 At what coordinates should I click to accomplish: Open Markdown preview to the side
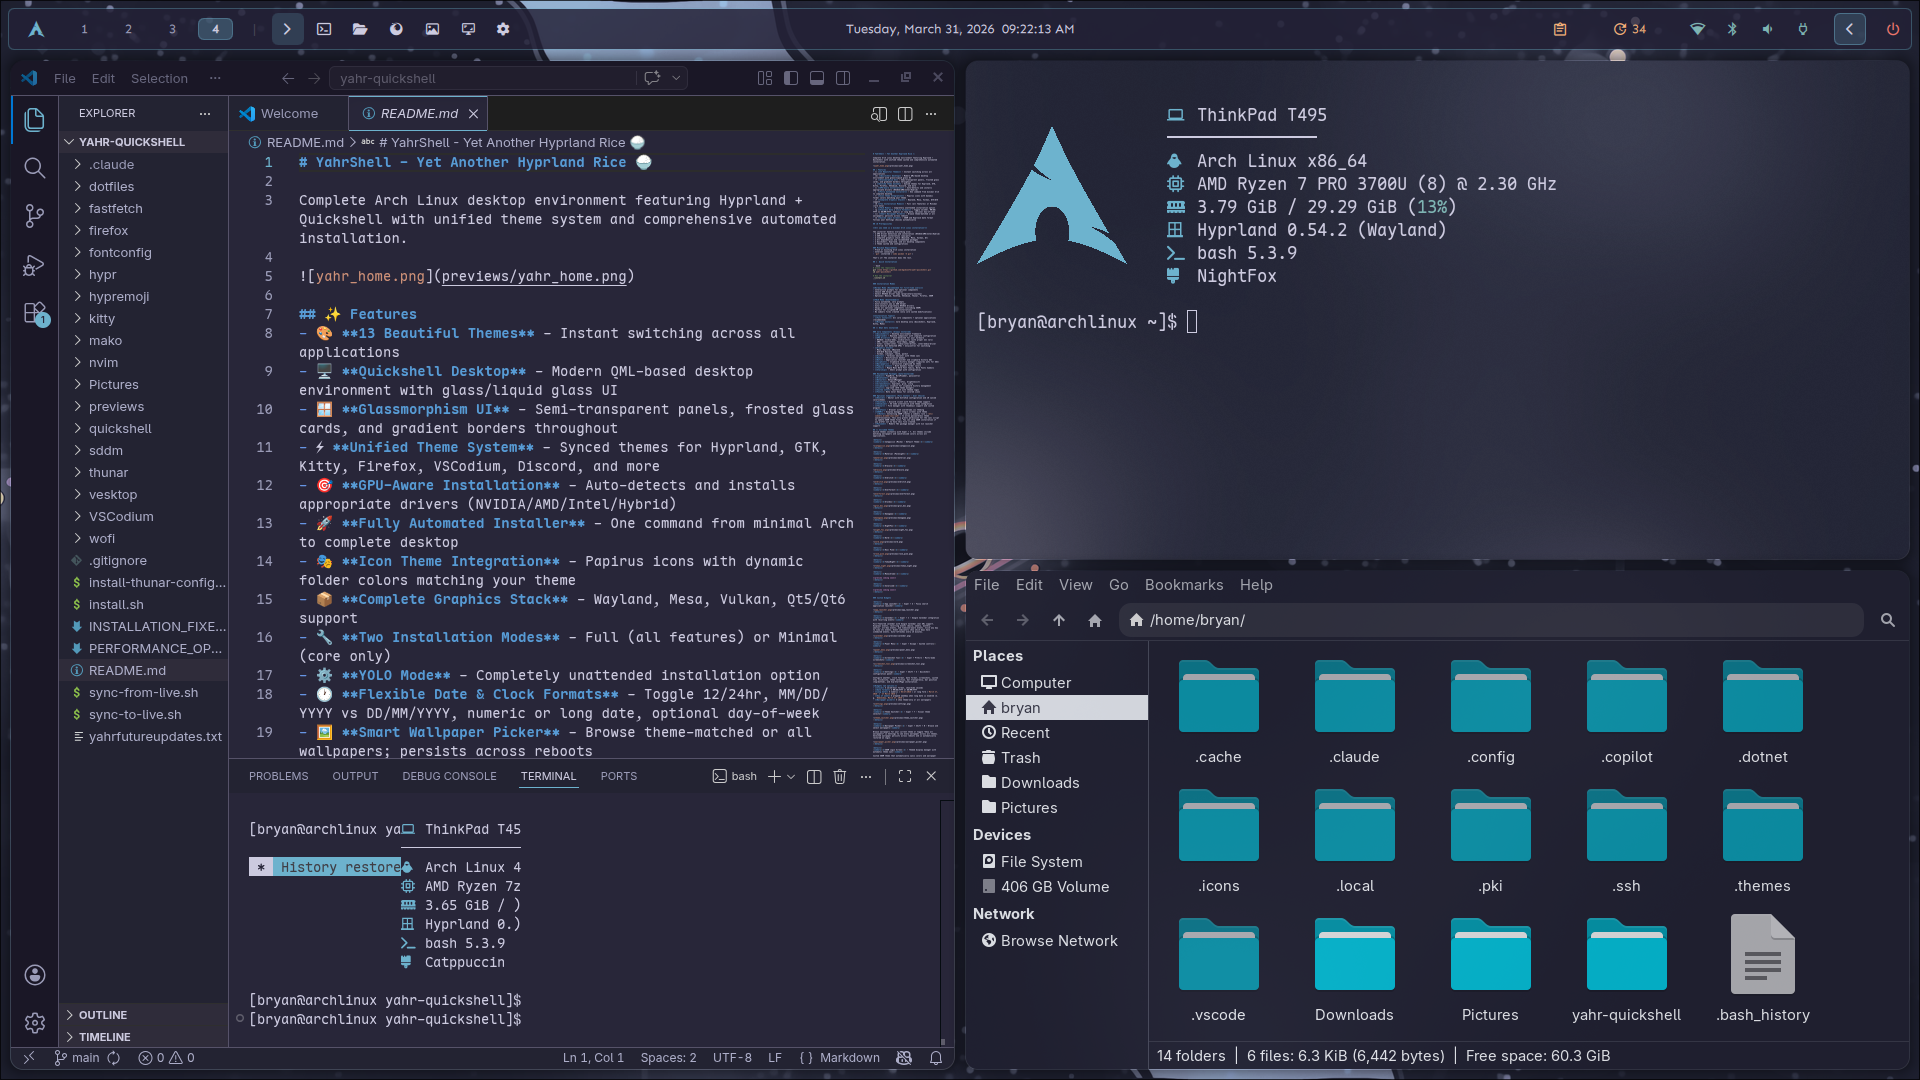[879, 114]
